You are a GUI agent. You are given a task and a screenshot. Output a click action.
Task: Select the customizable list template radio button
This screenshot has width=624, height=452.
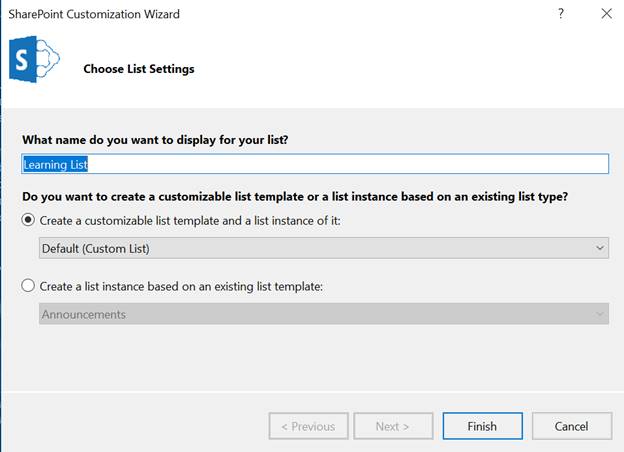(29, 220)
